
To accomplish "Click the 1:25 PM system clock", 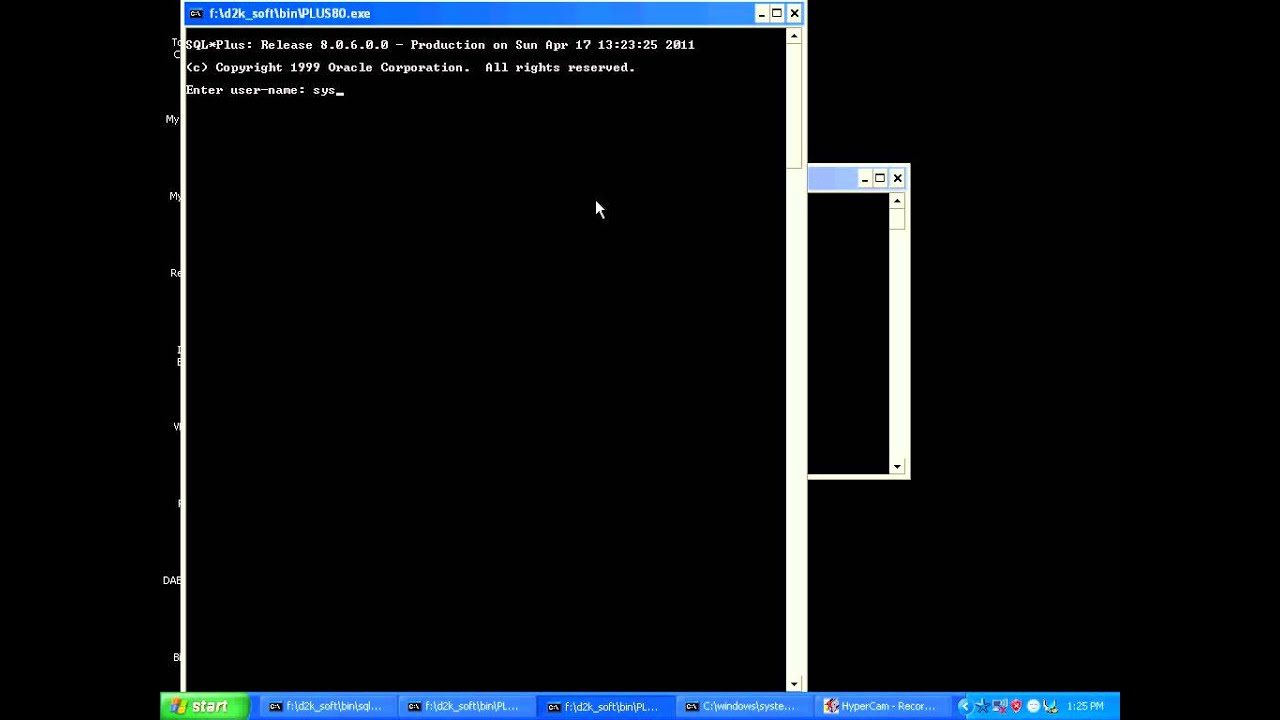I will [x=1085, y=706].
